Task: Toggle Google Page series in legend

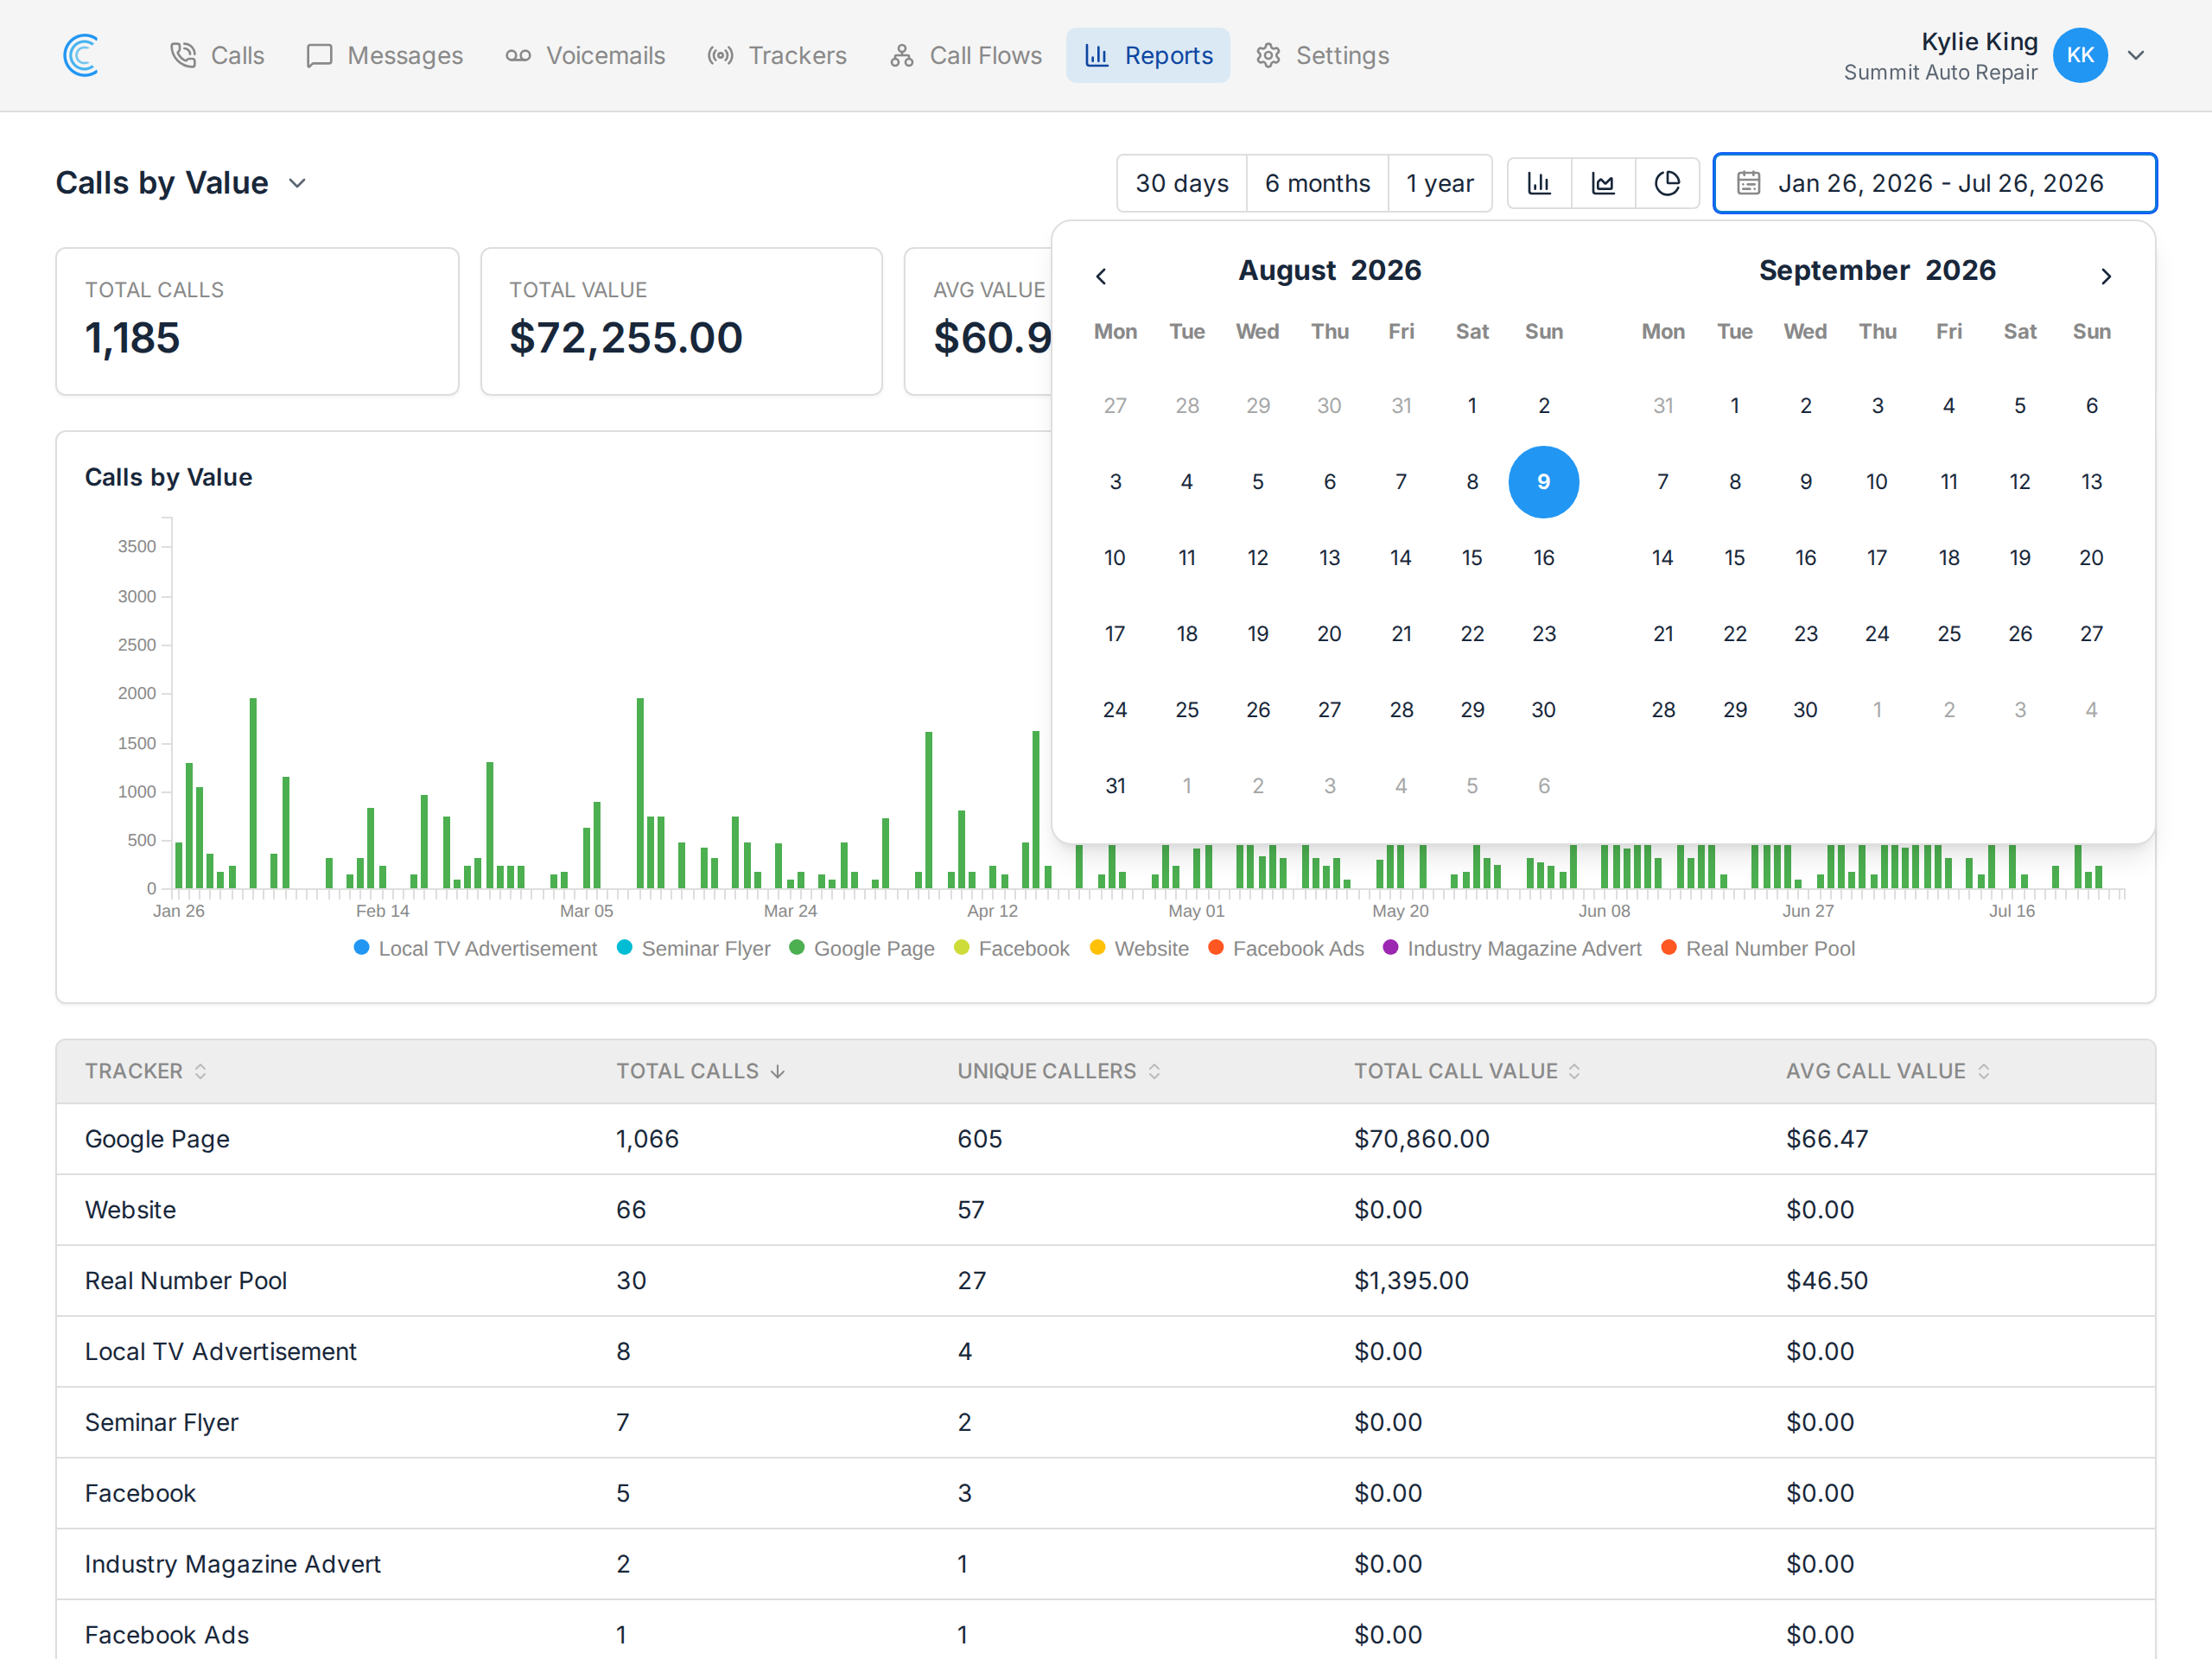Action: pyautogui.click(x=862, y=948)
